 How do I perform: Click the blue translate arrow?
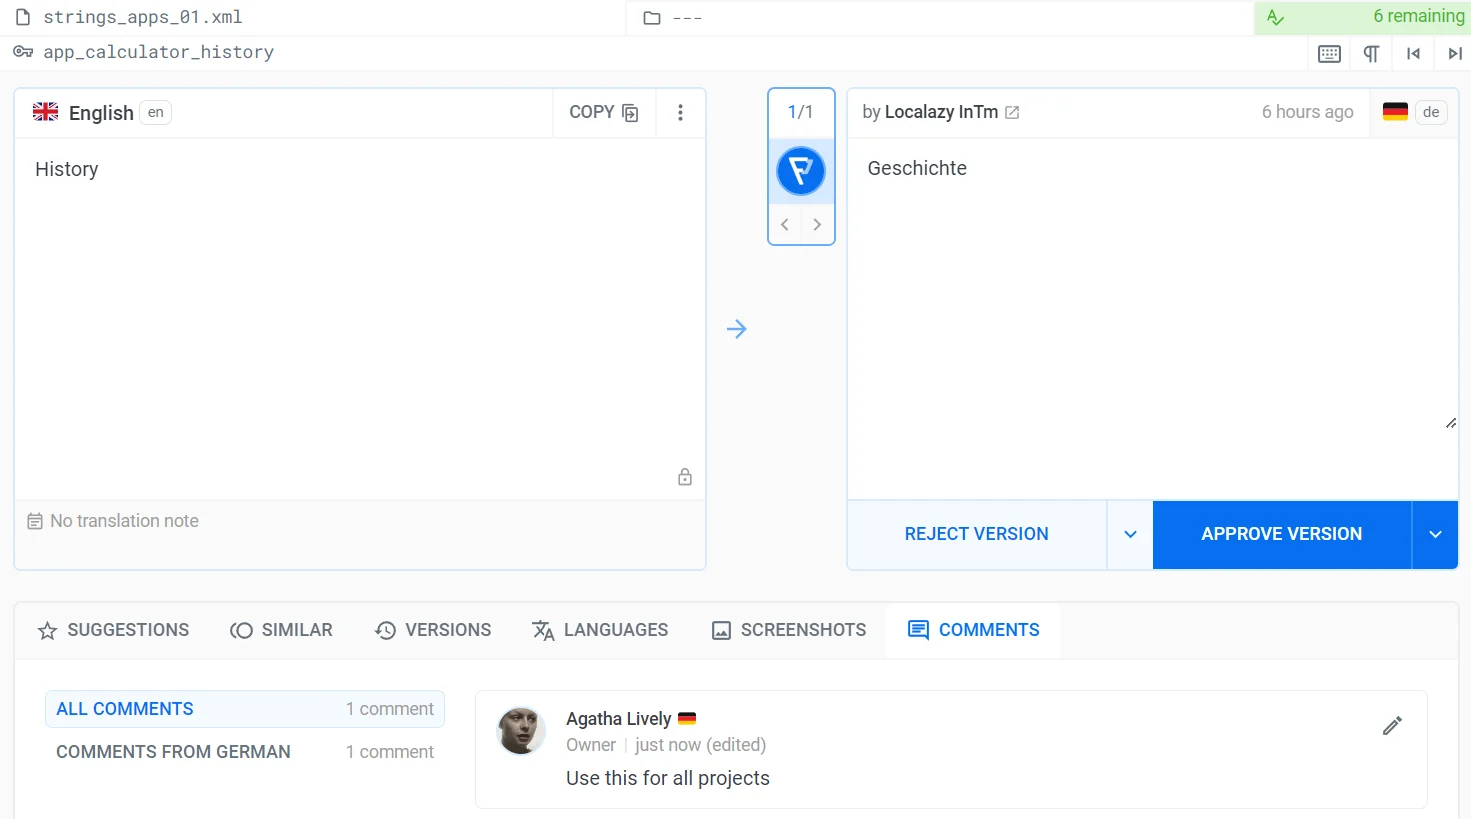737,328
